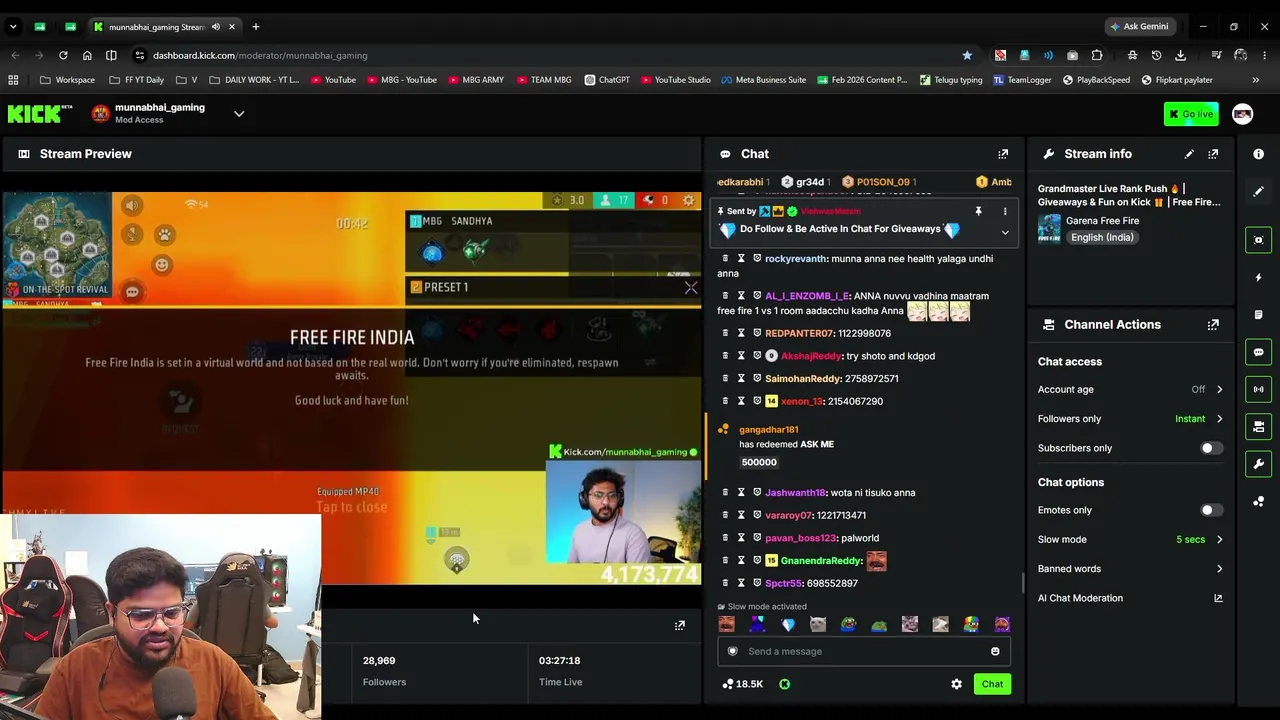
Task: Timeout pavan_boss123 with hourglass icon
Action: [741, 538]
